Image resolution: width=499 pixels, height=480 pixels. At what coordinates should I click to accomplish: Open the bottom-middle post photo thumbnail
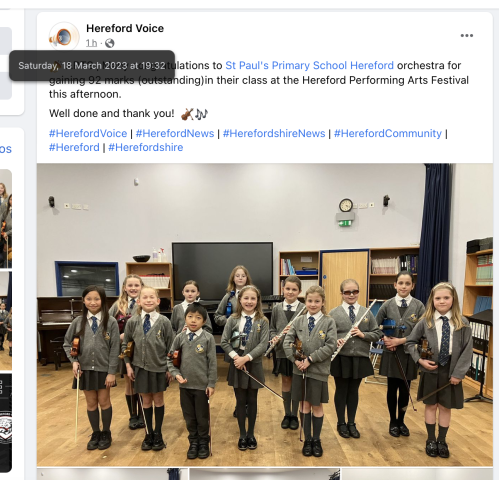tap(265, 474)
